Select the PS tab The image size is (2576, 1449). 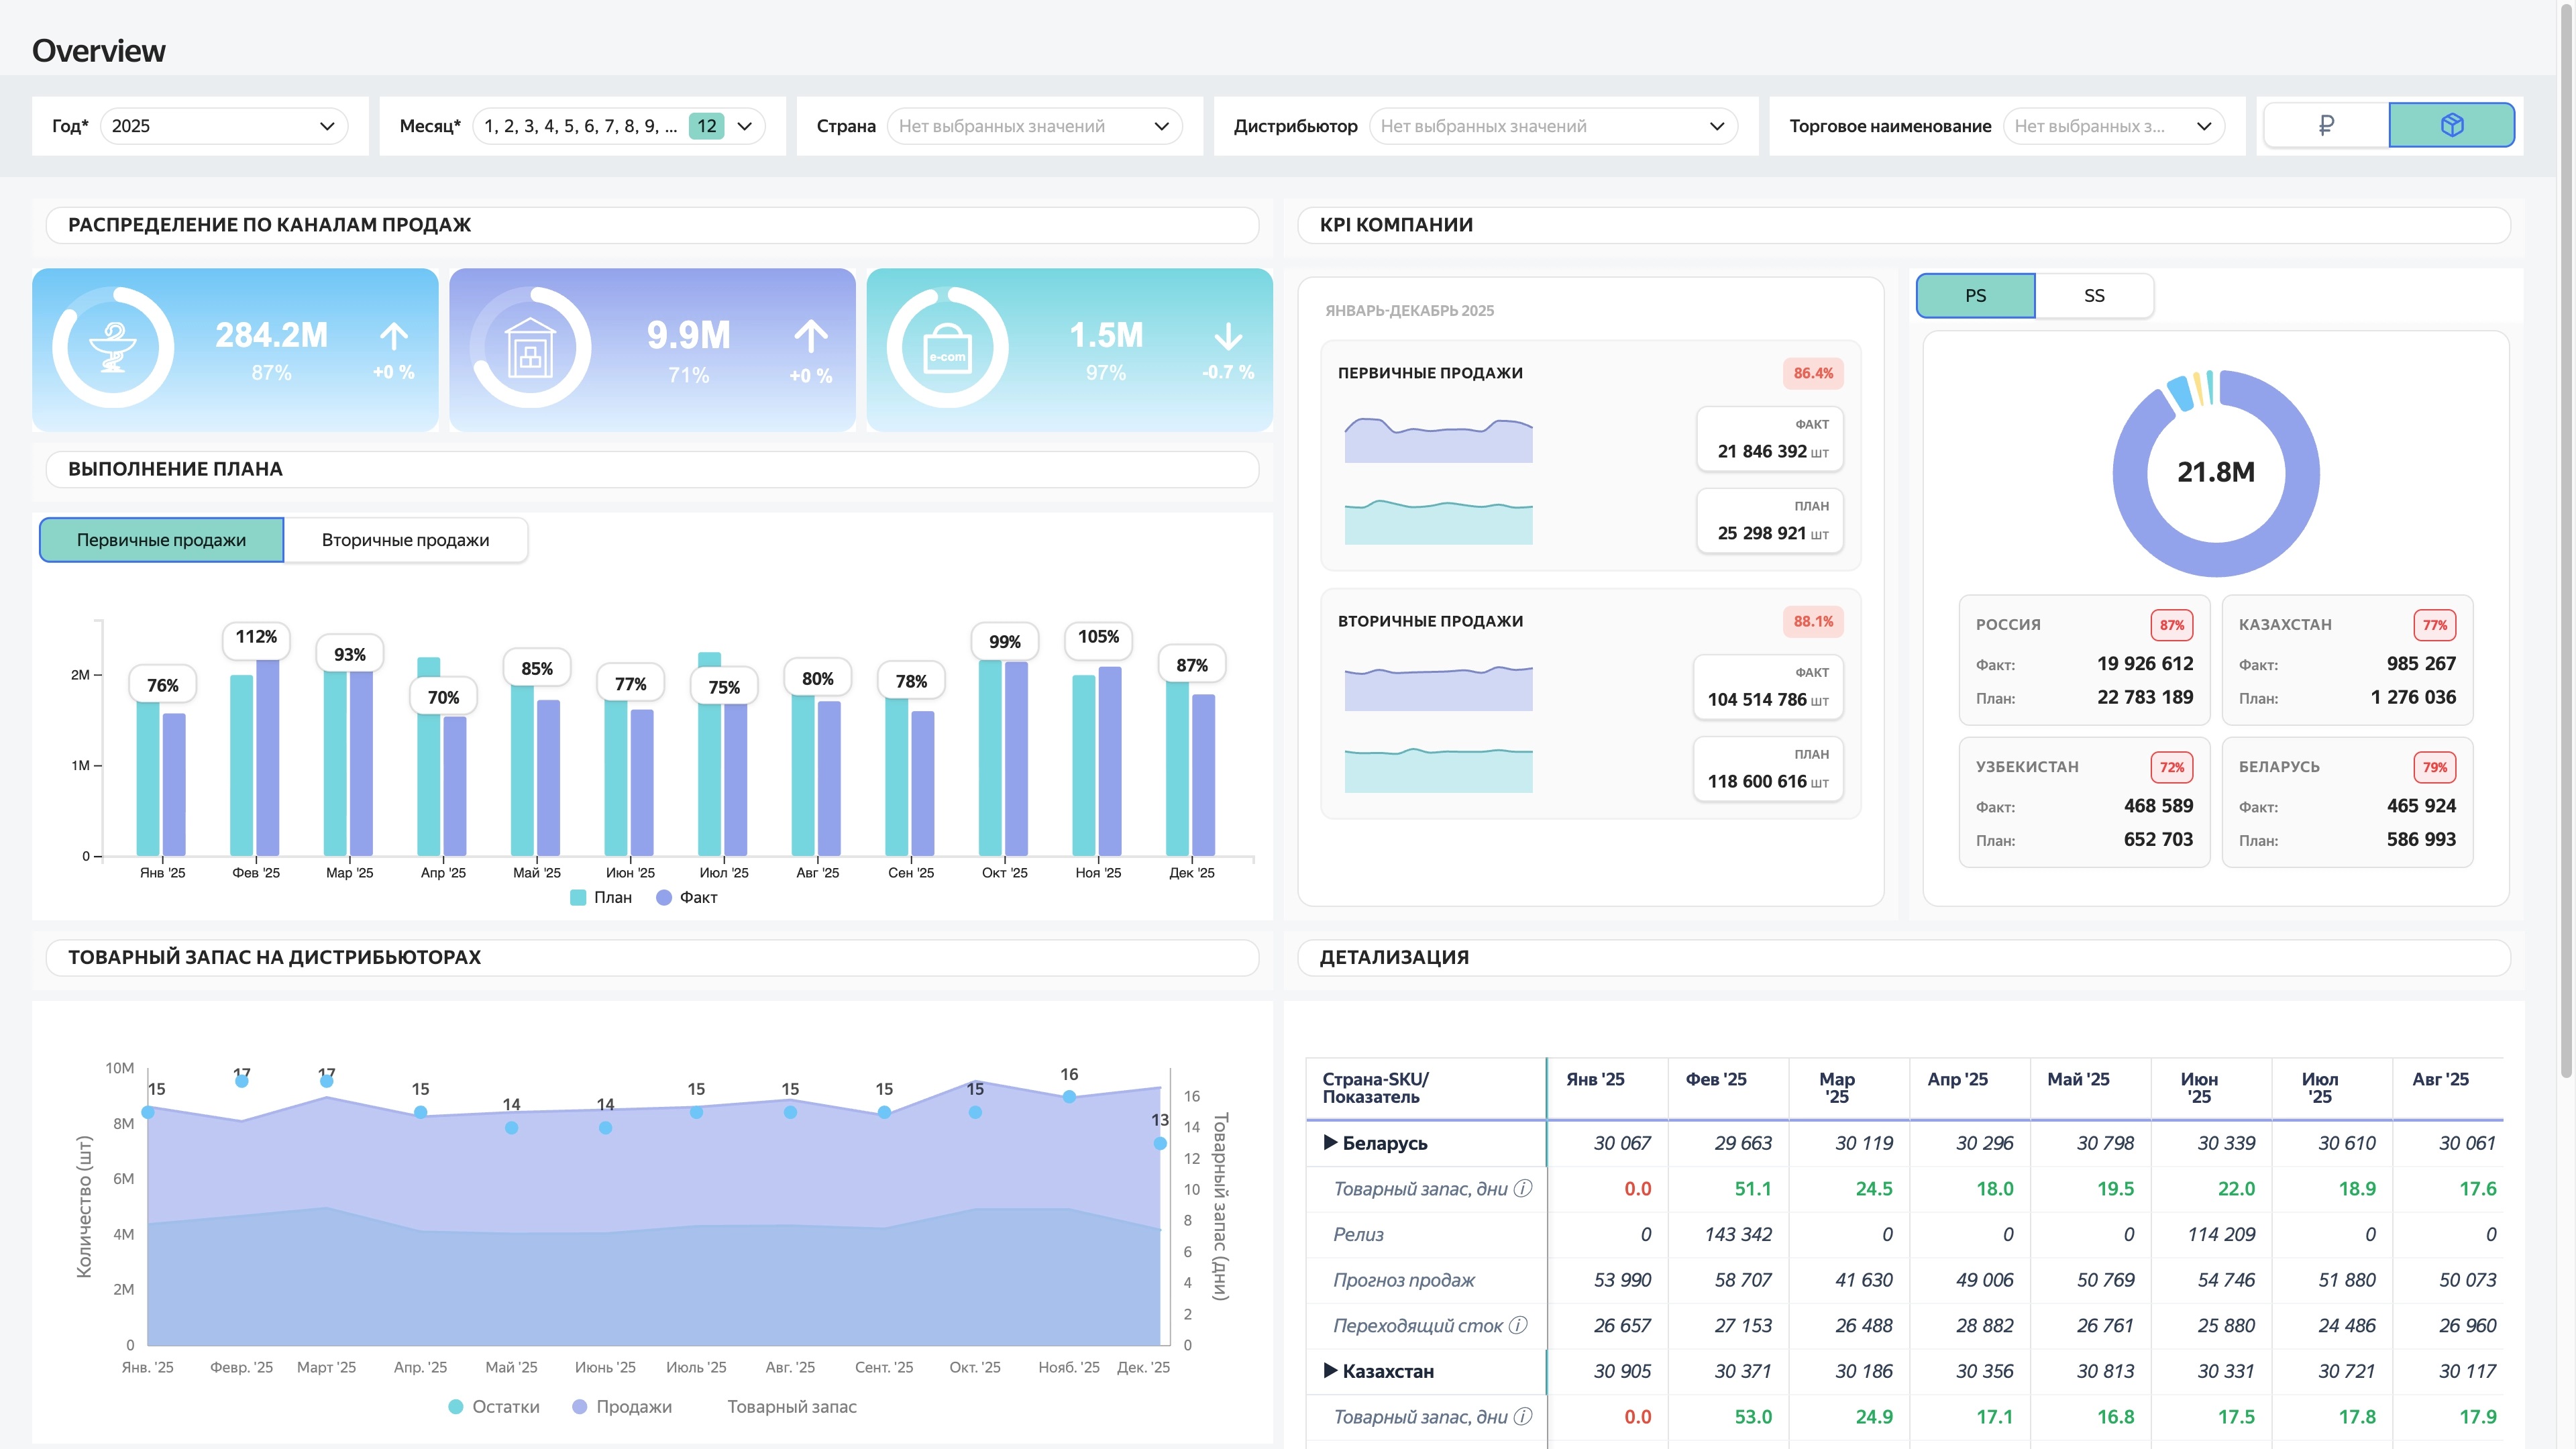point(1975,296)
